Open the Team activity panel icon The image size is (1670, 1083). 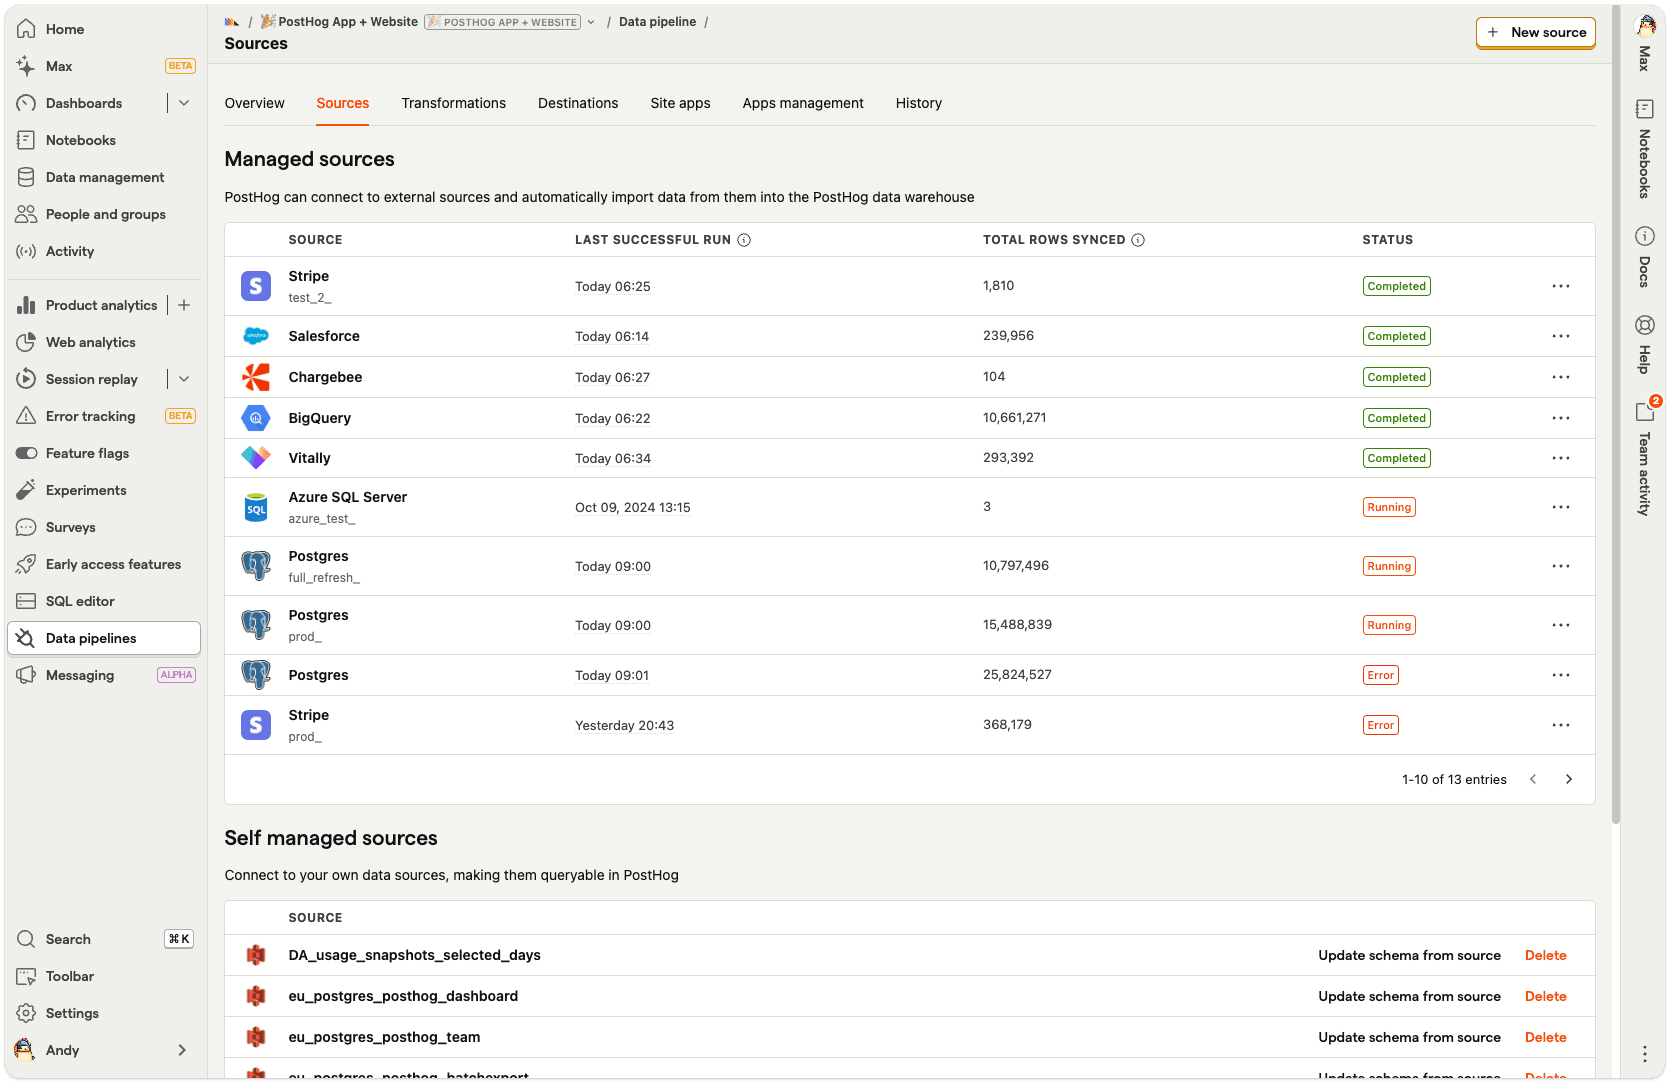[1644, 411]
